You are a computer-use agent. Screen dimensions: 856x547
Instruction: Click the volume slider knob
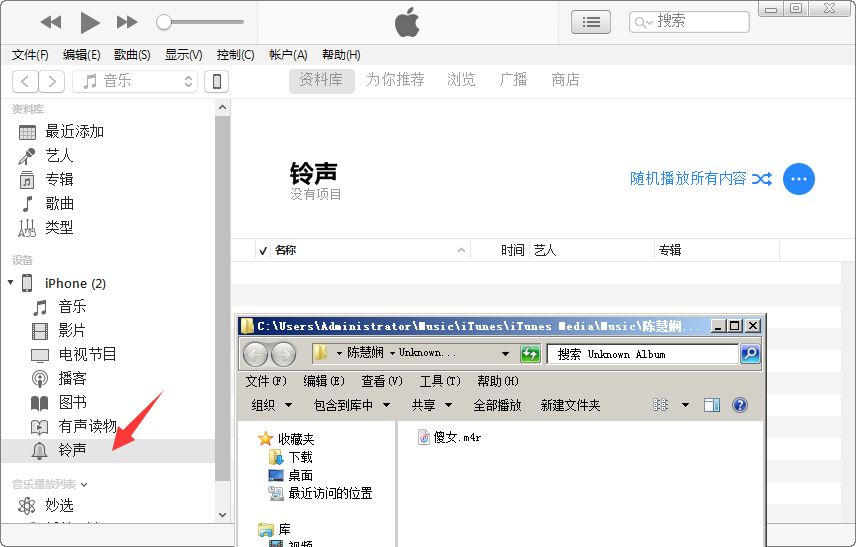click(164, 22)
